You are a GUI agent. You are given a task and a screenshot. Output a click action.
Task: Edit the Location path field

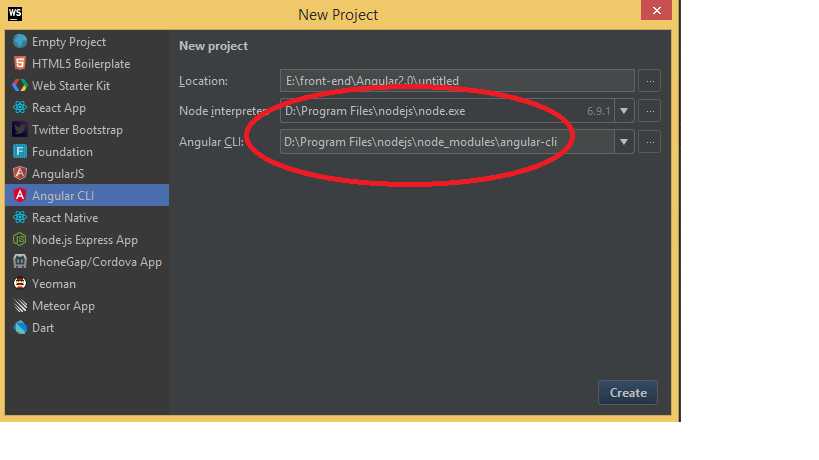[457, 81]
